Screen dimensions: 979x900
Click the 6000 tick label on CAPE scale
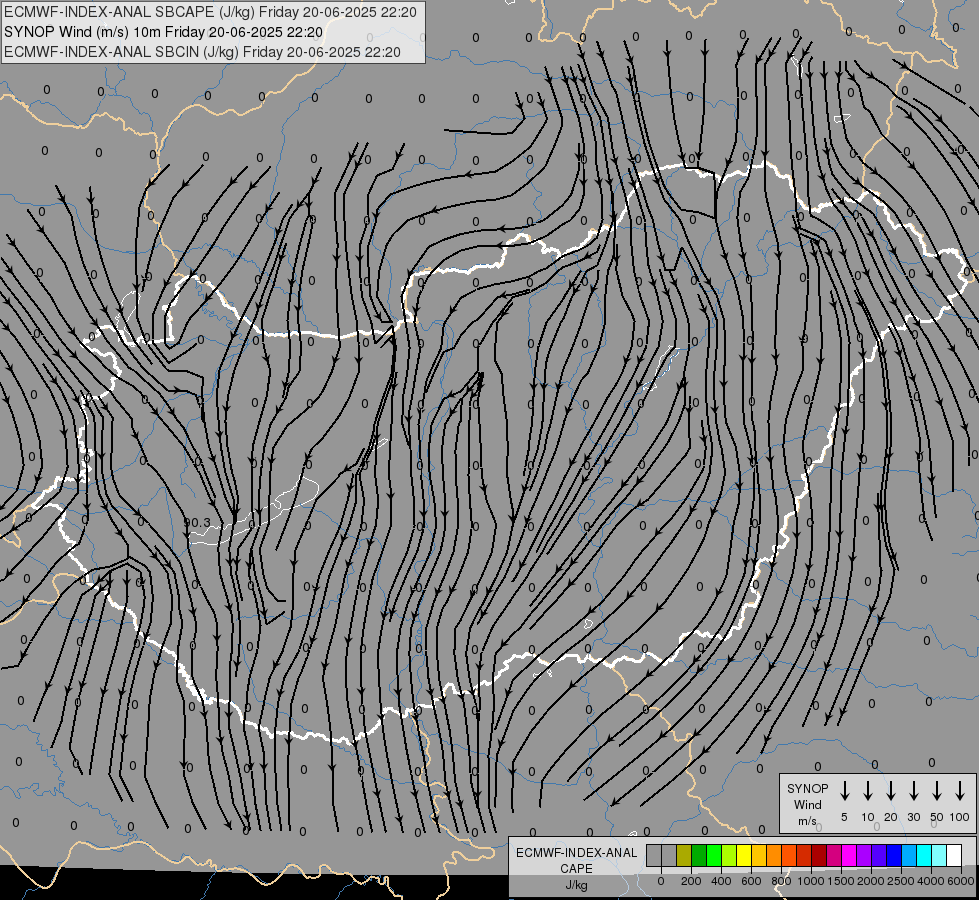coord(961,881)
